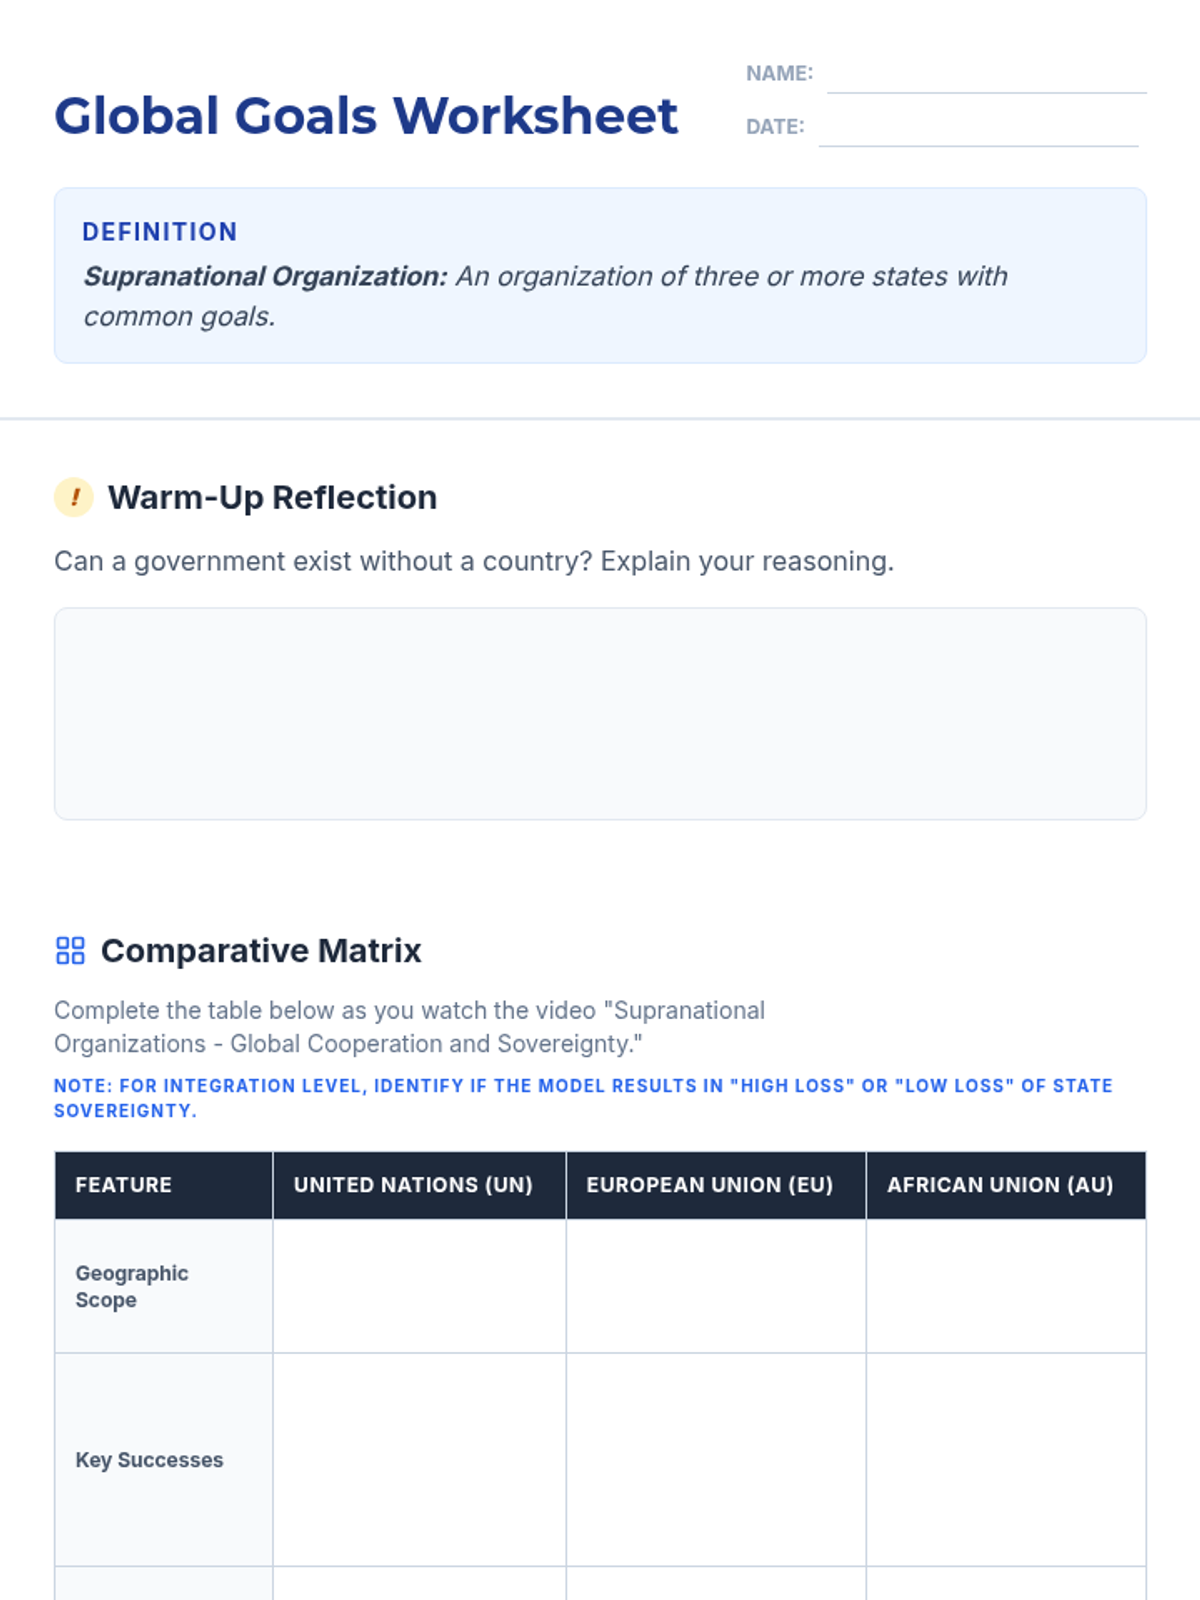Click the UN Key Successes cell
This screenshot has width=1200, height=1600.
click(x=419, y=1460)
